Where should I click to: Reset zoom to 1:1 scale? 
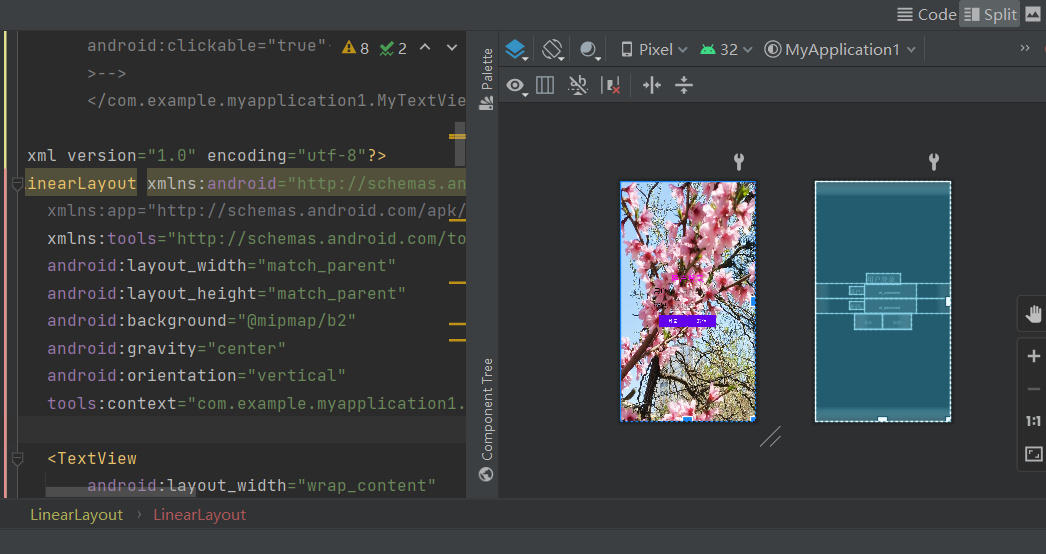pos(1033,421)
